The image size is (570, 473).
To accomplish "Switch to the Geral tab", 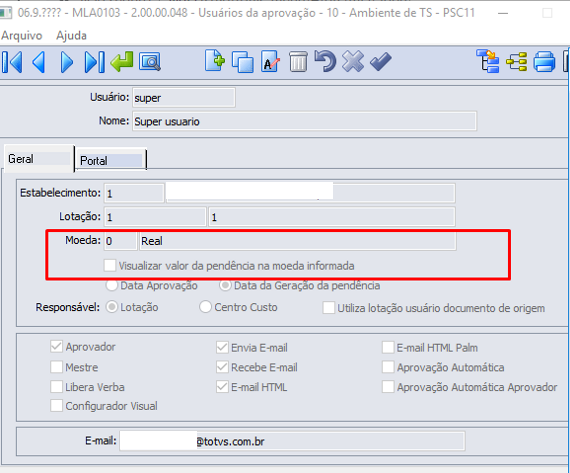I will [x=39, y=159].
